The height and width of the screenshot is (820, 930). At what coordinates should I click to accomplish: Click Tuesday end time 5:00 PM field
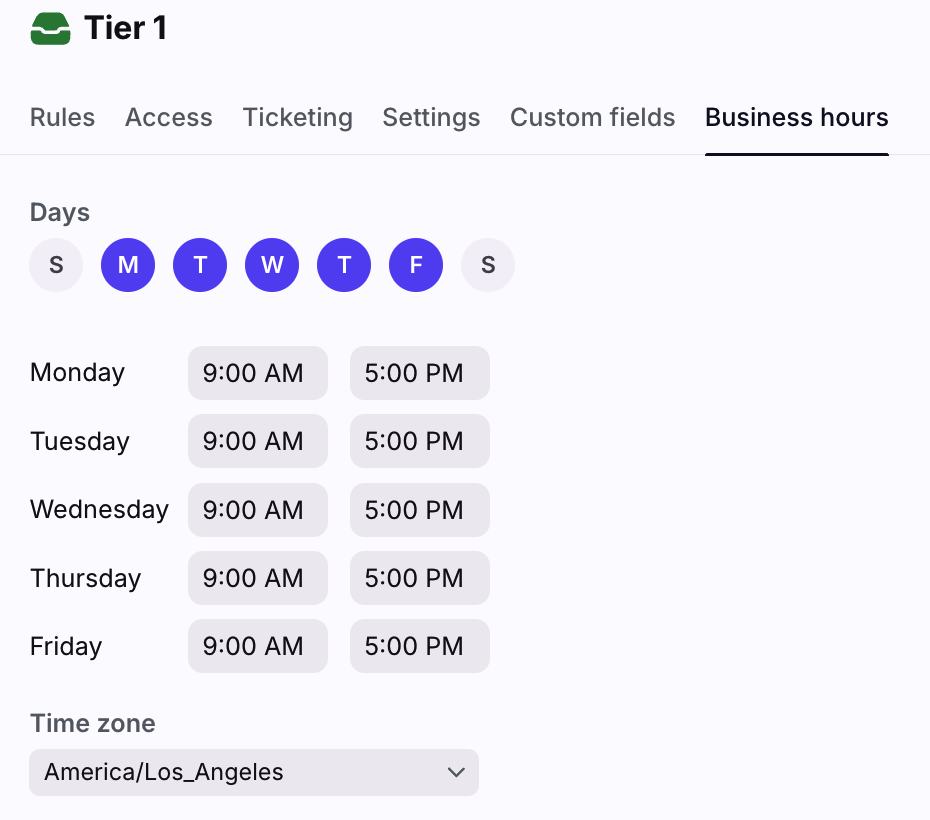tap(420, 441)
